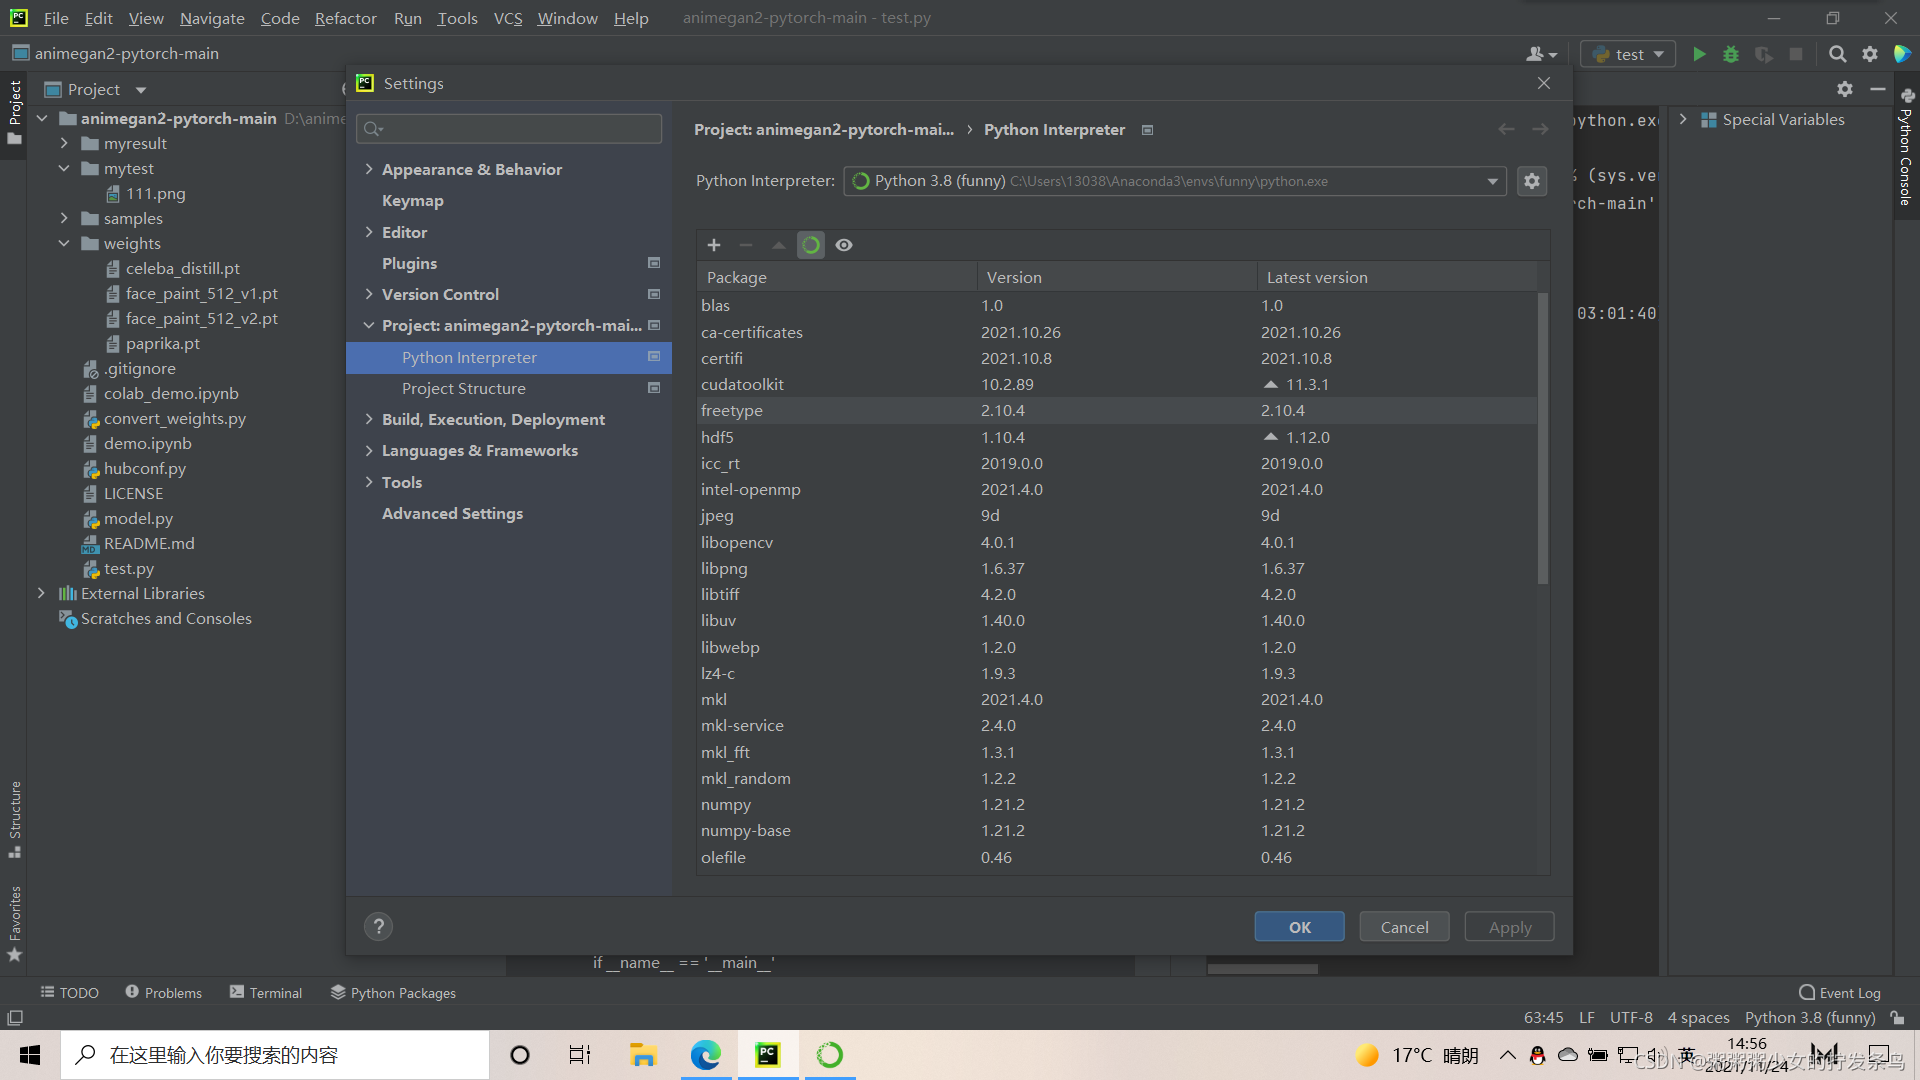Open IDE settings gear in toolbar

[x=1870, y=54]
